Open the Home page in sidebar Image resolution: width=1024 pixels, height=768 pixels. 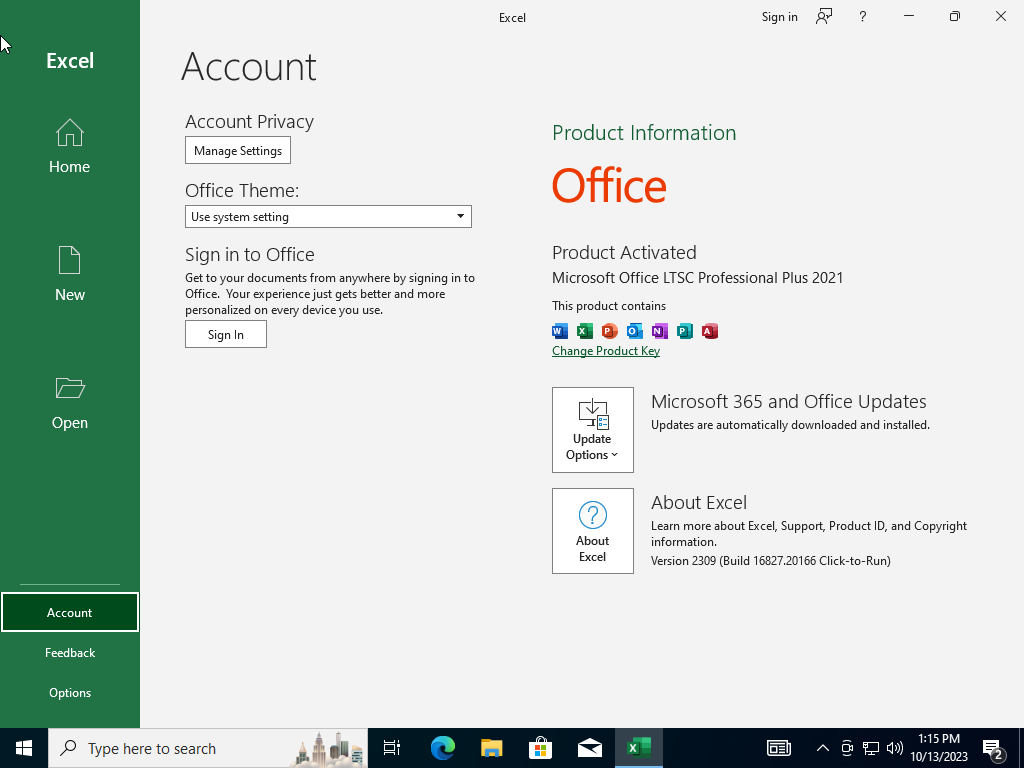tap(69, 146)
